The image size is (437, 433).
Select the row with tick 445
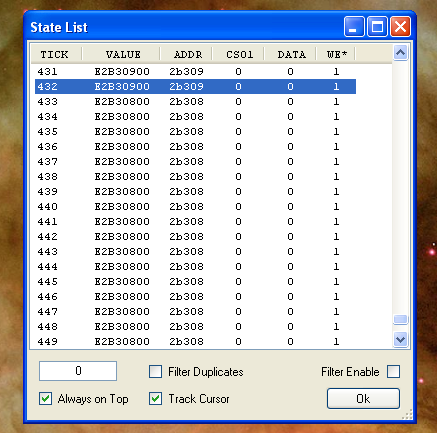click(195, 281)
